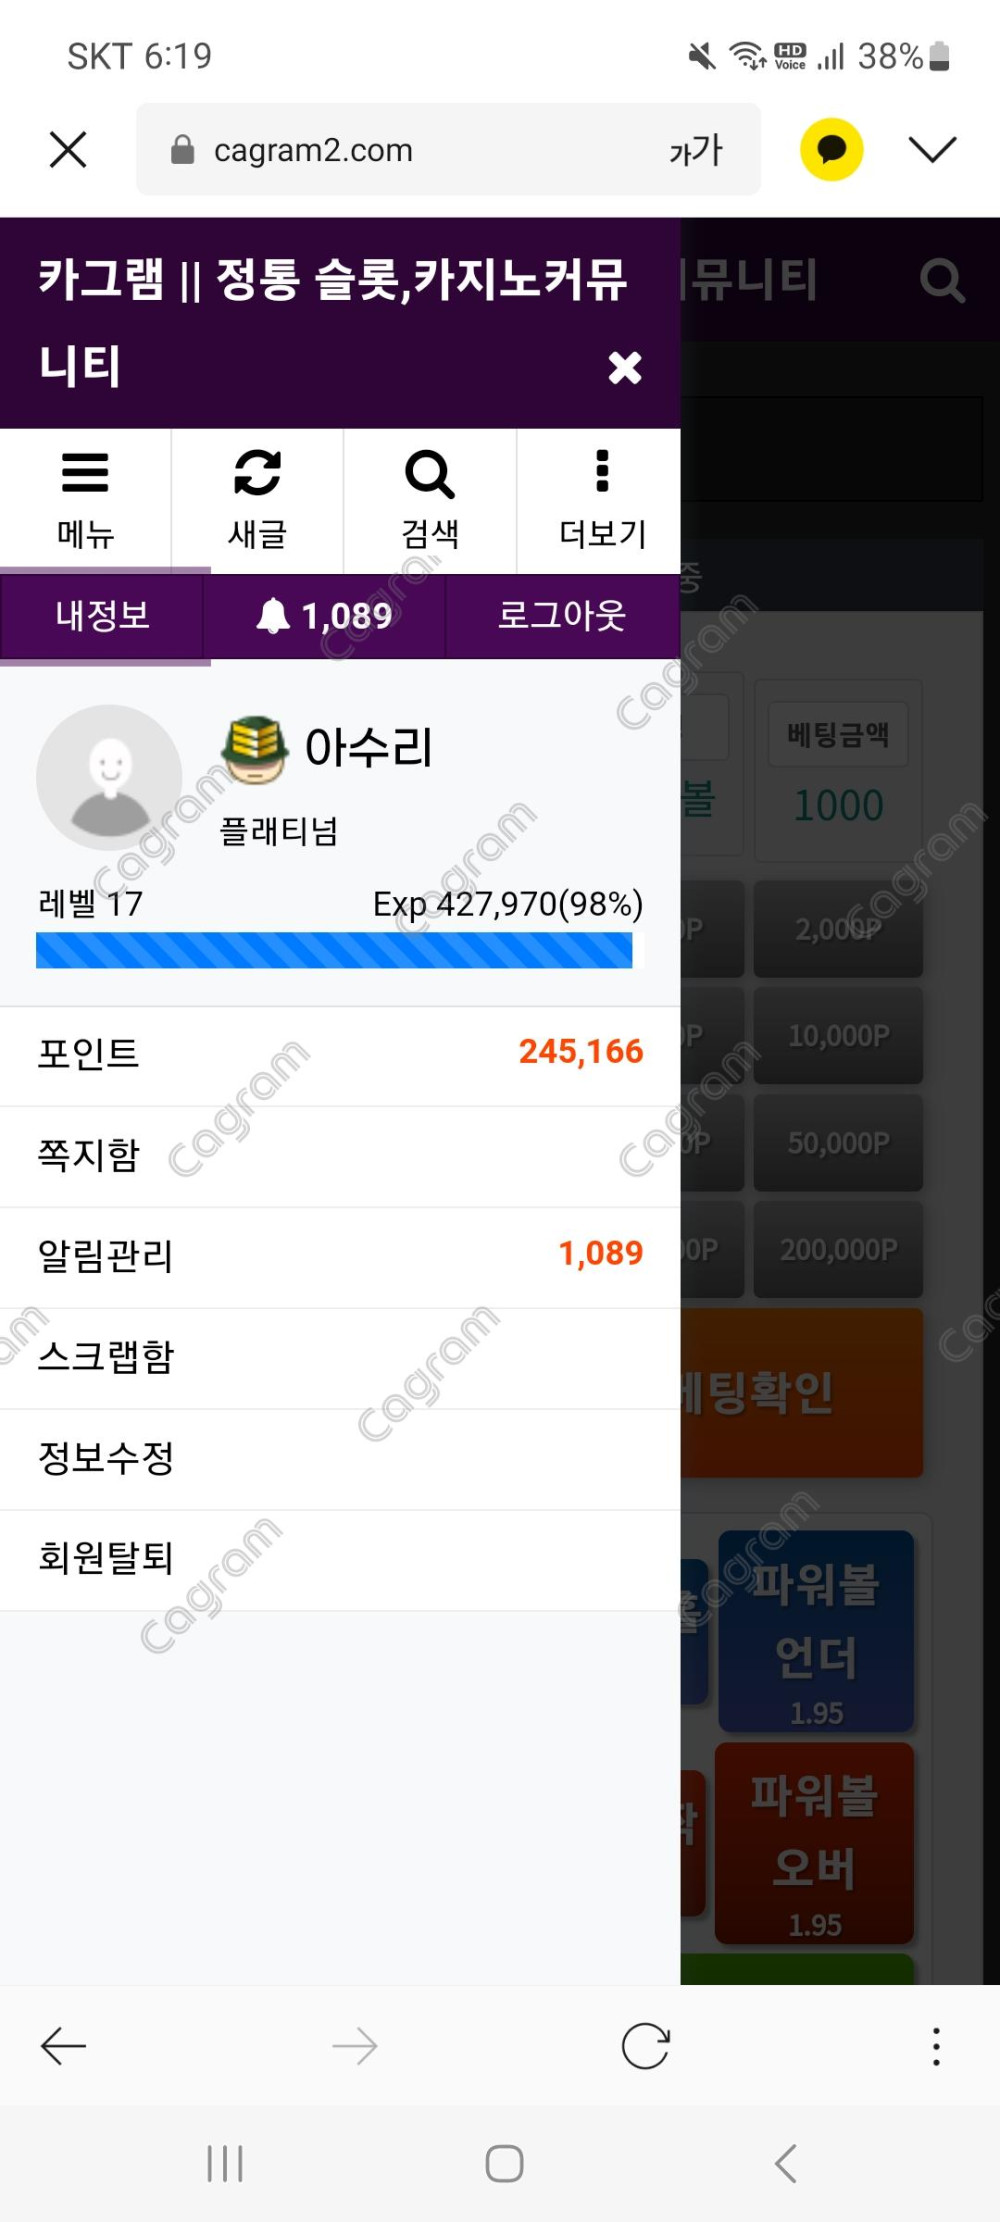Screen dimensions: 1000x2222
Task: Tap the 더보기 three-dots icon
Action: click(602, 471)
